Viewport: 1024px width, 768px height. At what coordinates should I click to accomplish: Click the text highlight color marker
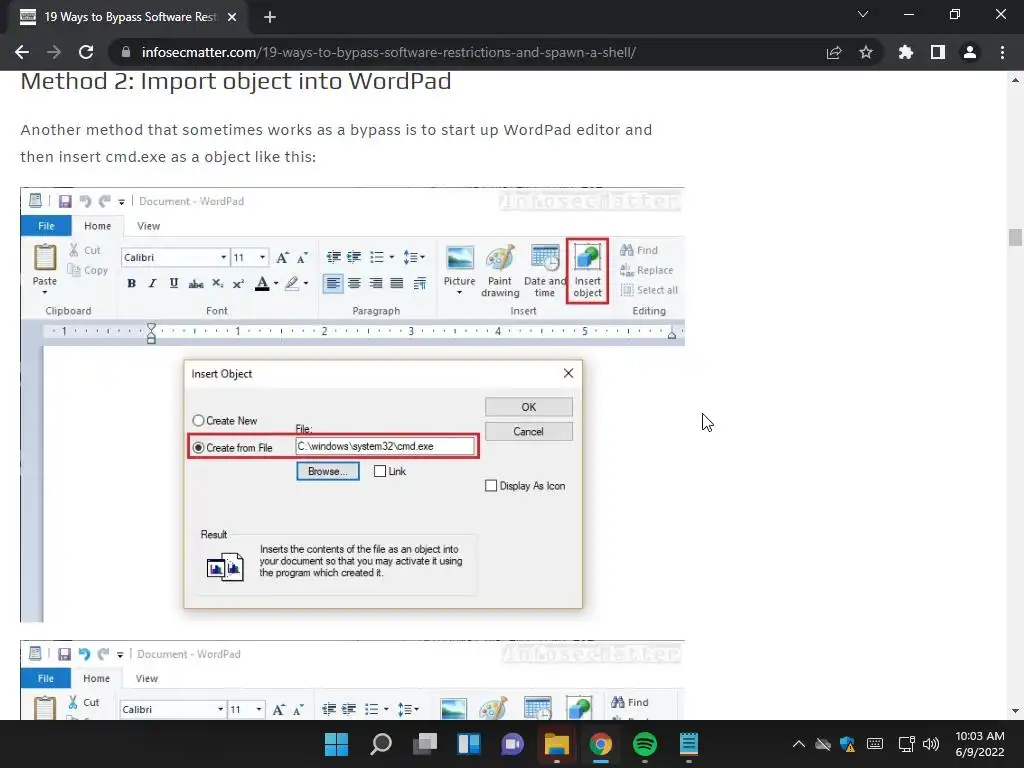(292, 283)
